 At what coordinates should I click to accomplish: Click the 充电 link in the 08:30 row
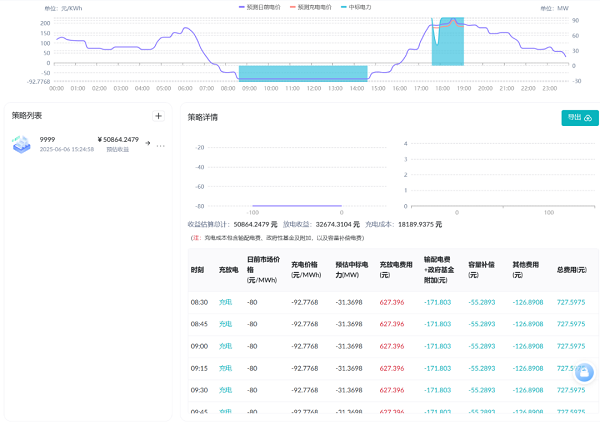(x=225, y=302)
